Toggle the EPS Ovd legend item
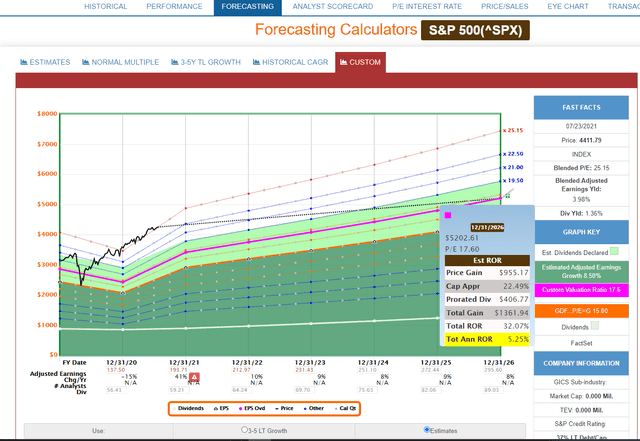 tap(252, 408)
